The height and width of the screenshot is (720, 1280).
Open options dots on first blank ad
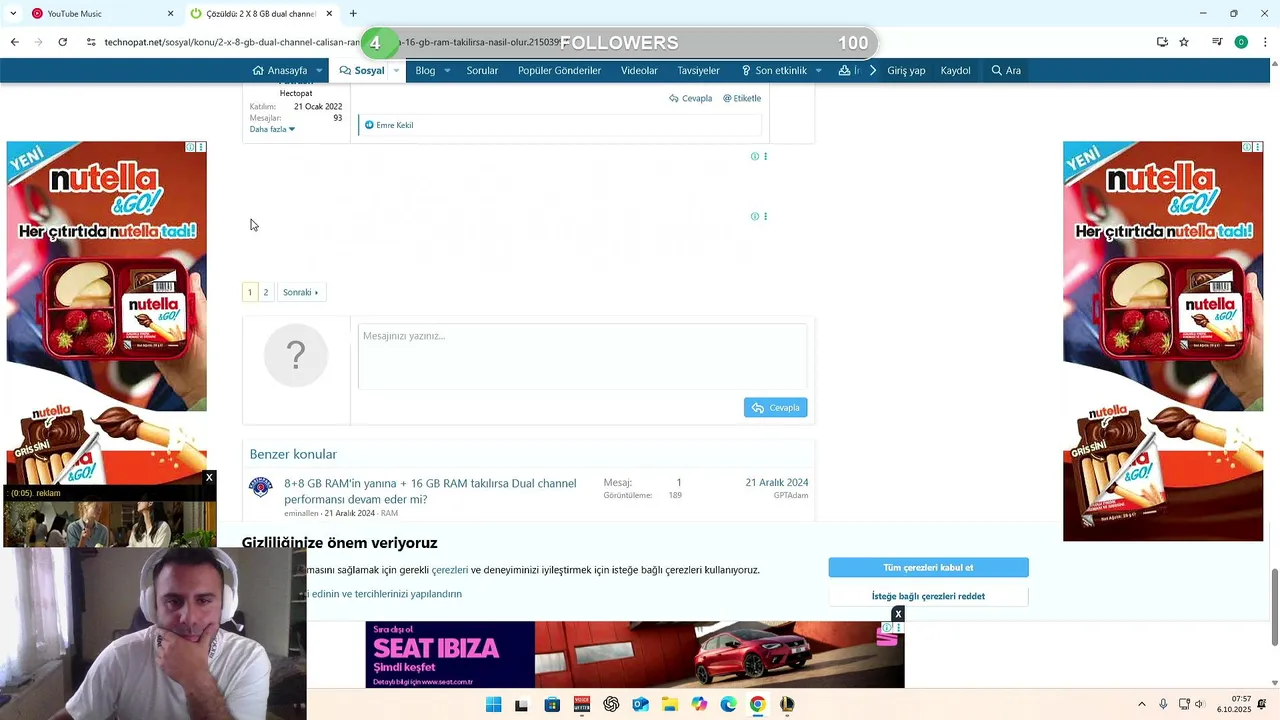766,156
